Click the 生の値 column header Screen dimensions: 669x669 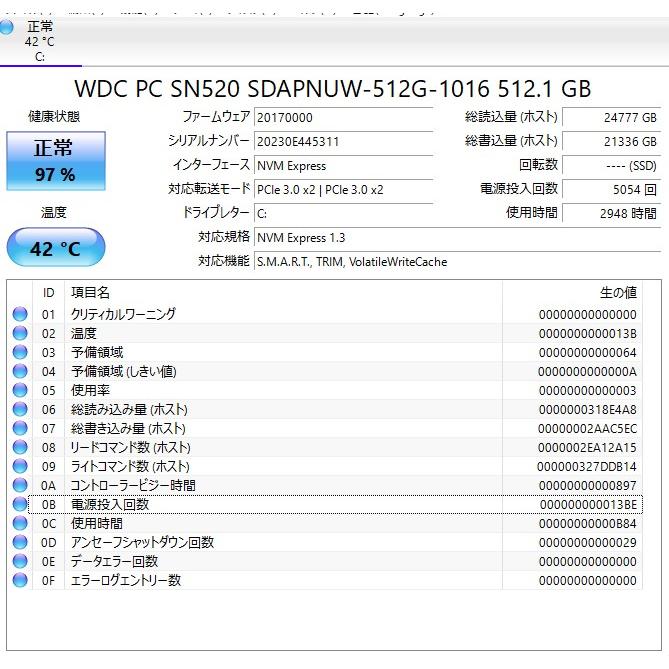coord(573,293)
